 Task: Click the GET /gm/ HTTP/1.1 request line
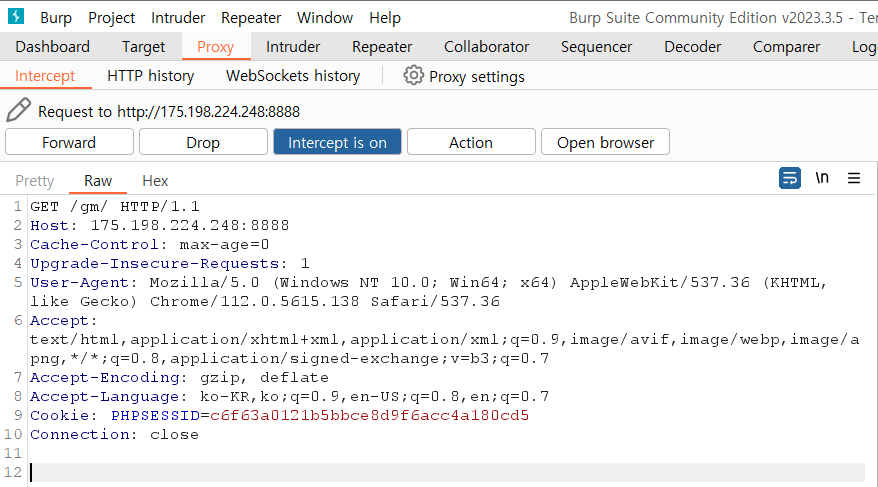point(115,207)
